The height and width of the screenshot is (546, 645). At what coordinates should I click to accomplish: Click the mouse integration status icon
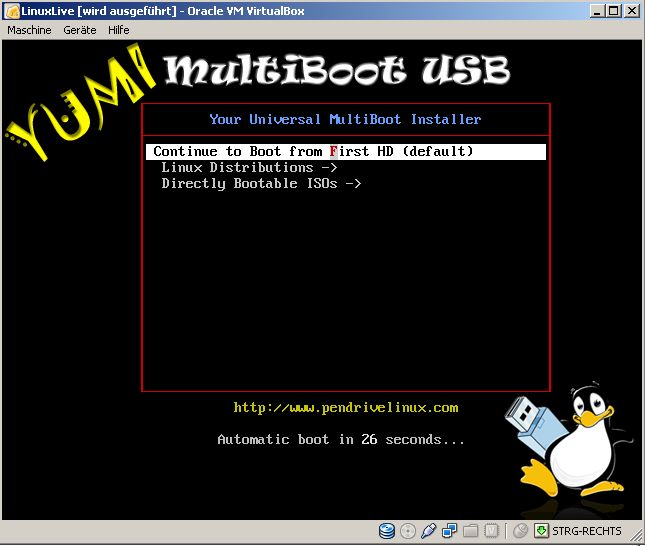[x=520, y=531]
